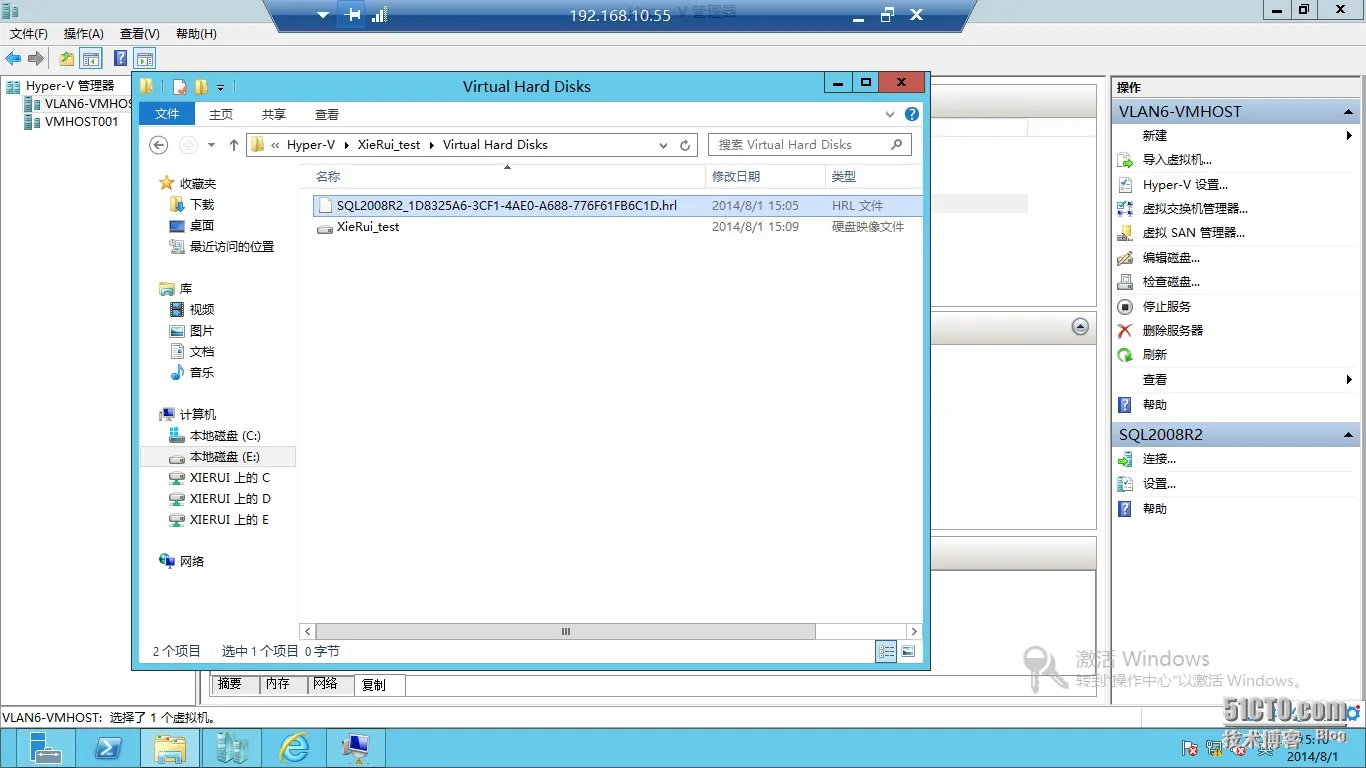Click 删除服务器 in actions pane
This screenshot has height=768, width=1366.
pyautogui.click(x=1172, y=330)
